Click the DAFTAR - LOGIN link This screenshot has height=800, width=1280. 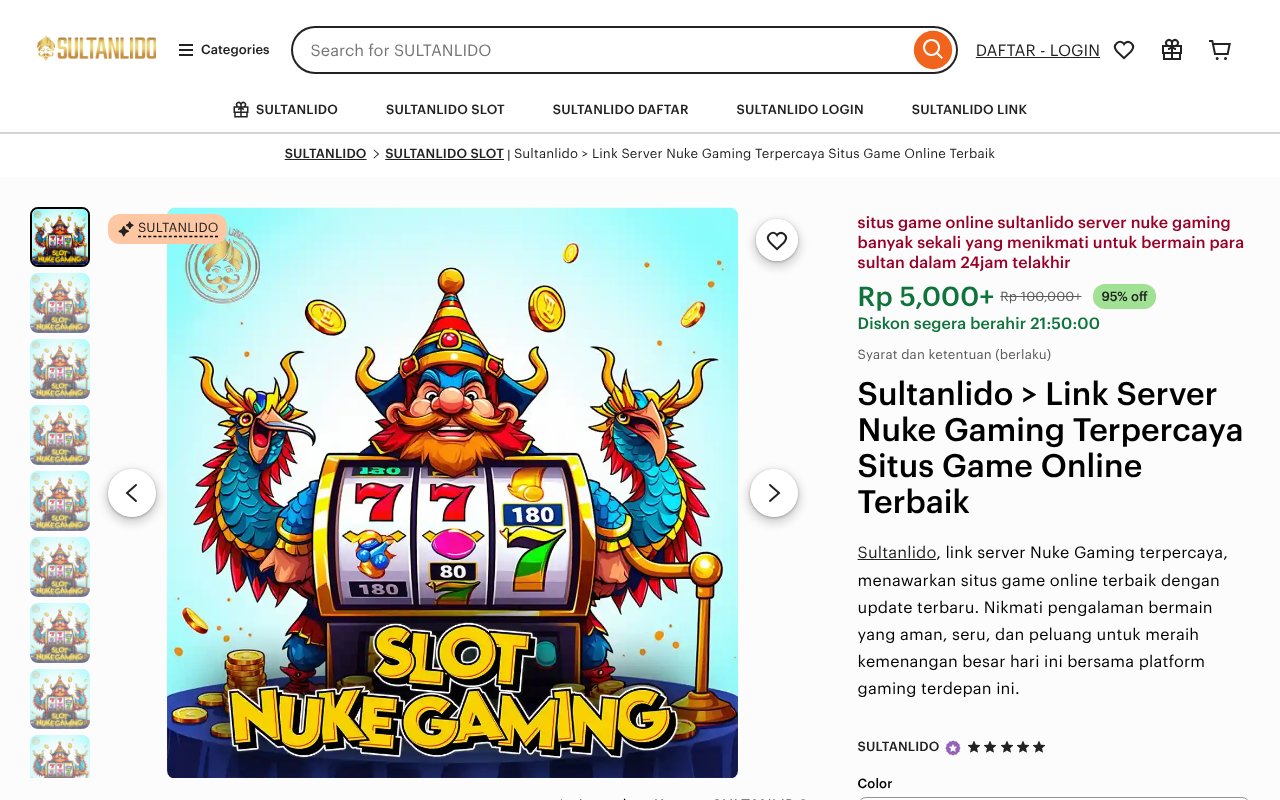tap(1037, 50)
